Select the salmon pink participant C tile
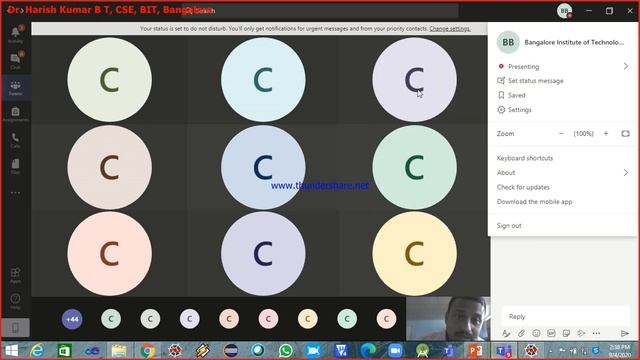This screenshot has width=640, height=360. tap(109, 253)
